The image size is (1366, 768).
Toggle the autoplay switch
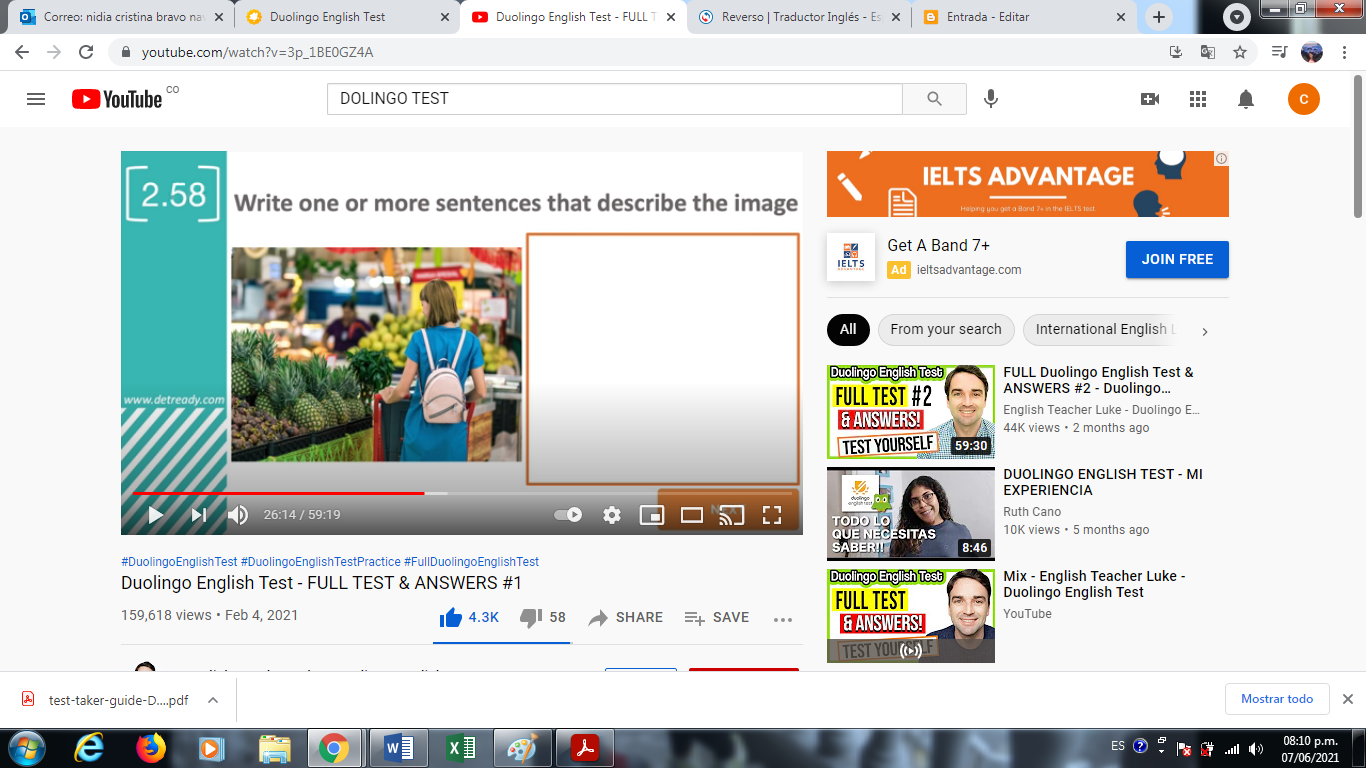click(568, 515)
